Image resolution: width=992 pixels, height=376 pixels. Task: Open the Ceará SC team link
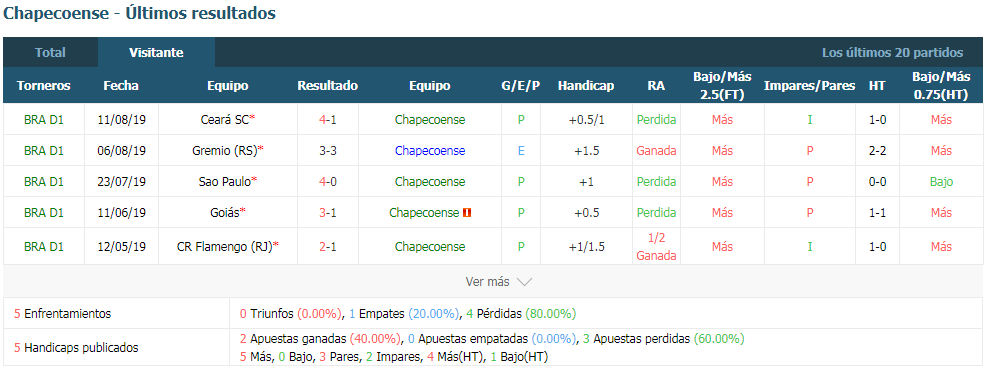pos(224,120)
